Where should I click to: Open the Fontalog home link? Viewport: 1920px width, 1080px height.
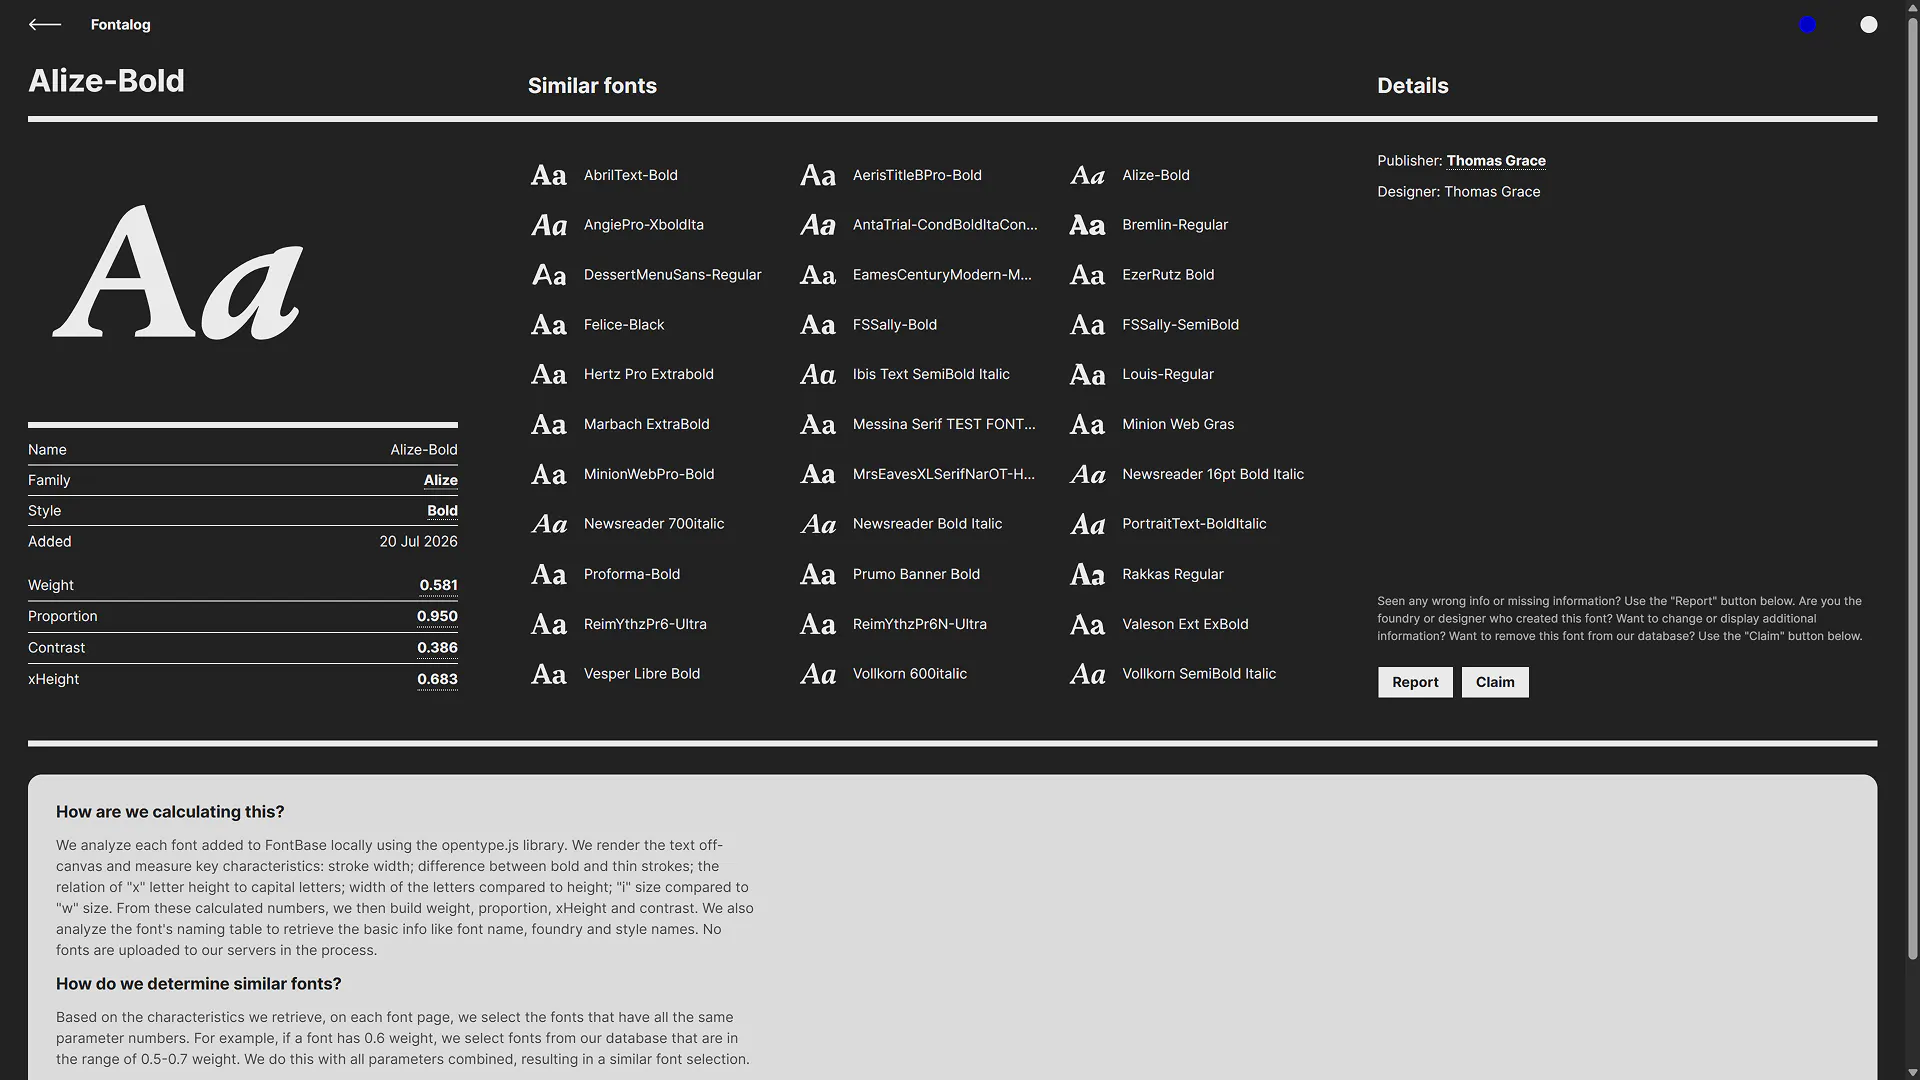(x=120, y=24)
